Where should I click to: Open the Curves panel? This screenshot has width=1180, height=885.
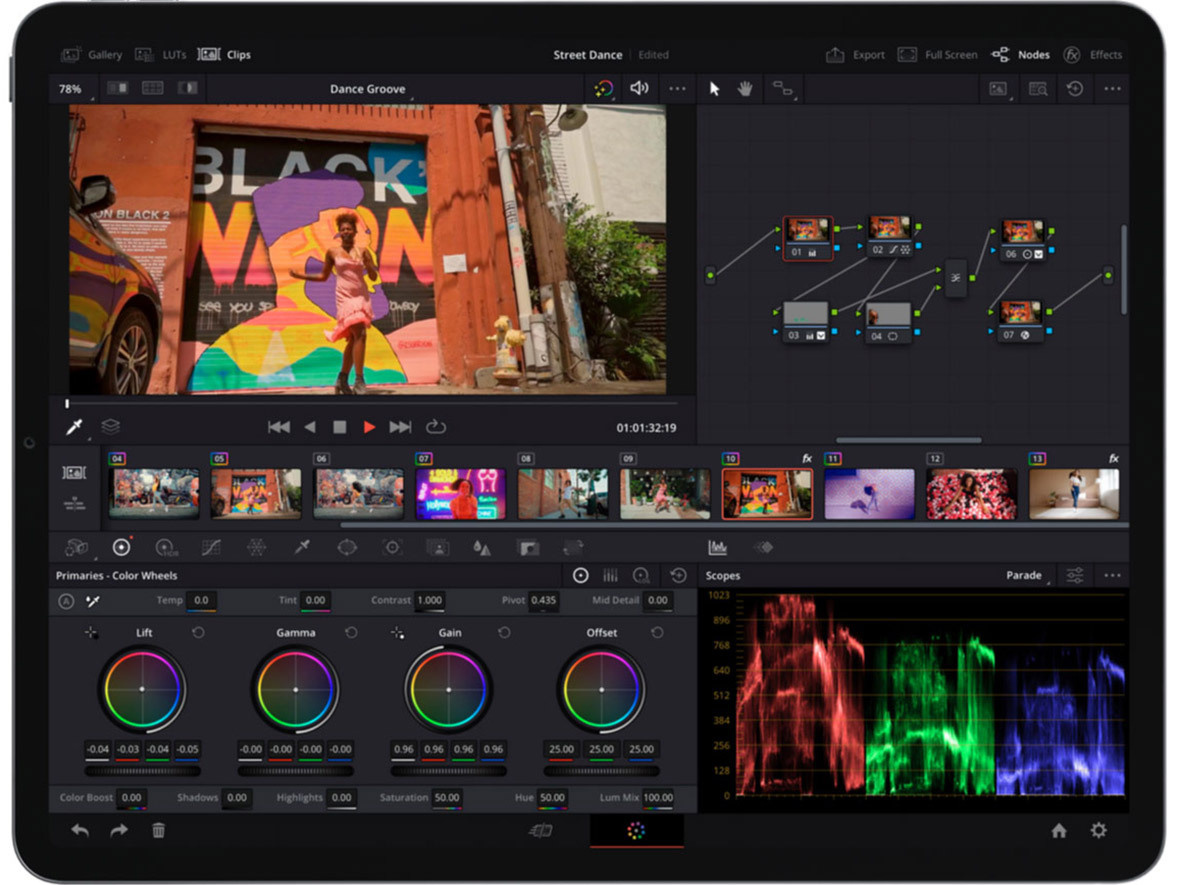213,547
